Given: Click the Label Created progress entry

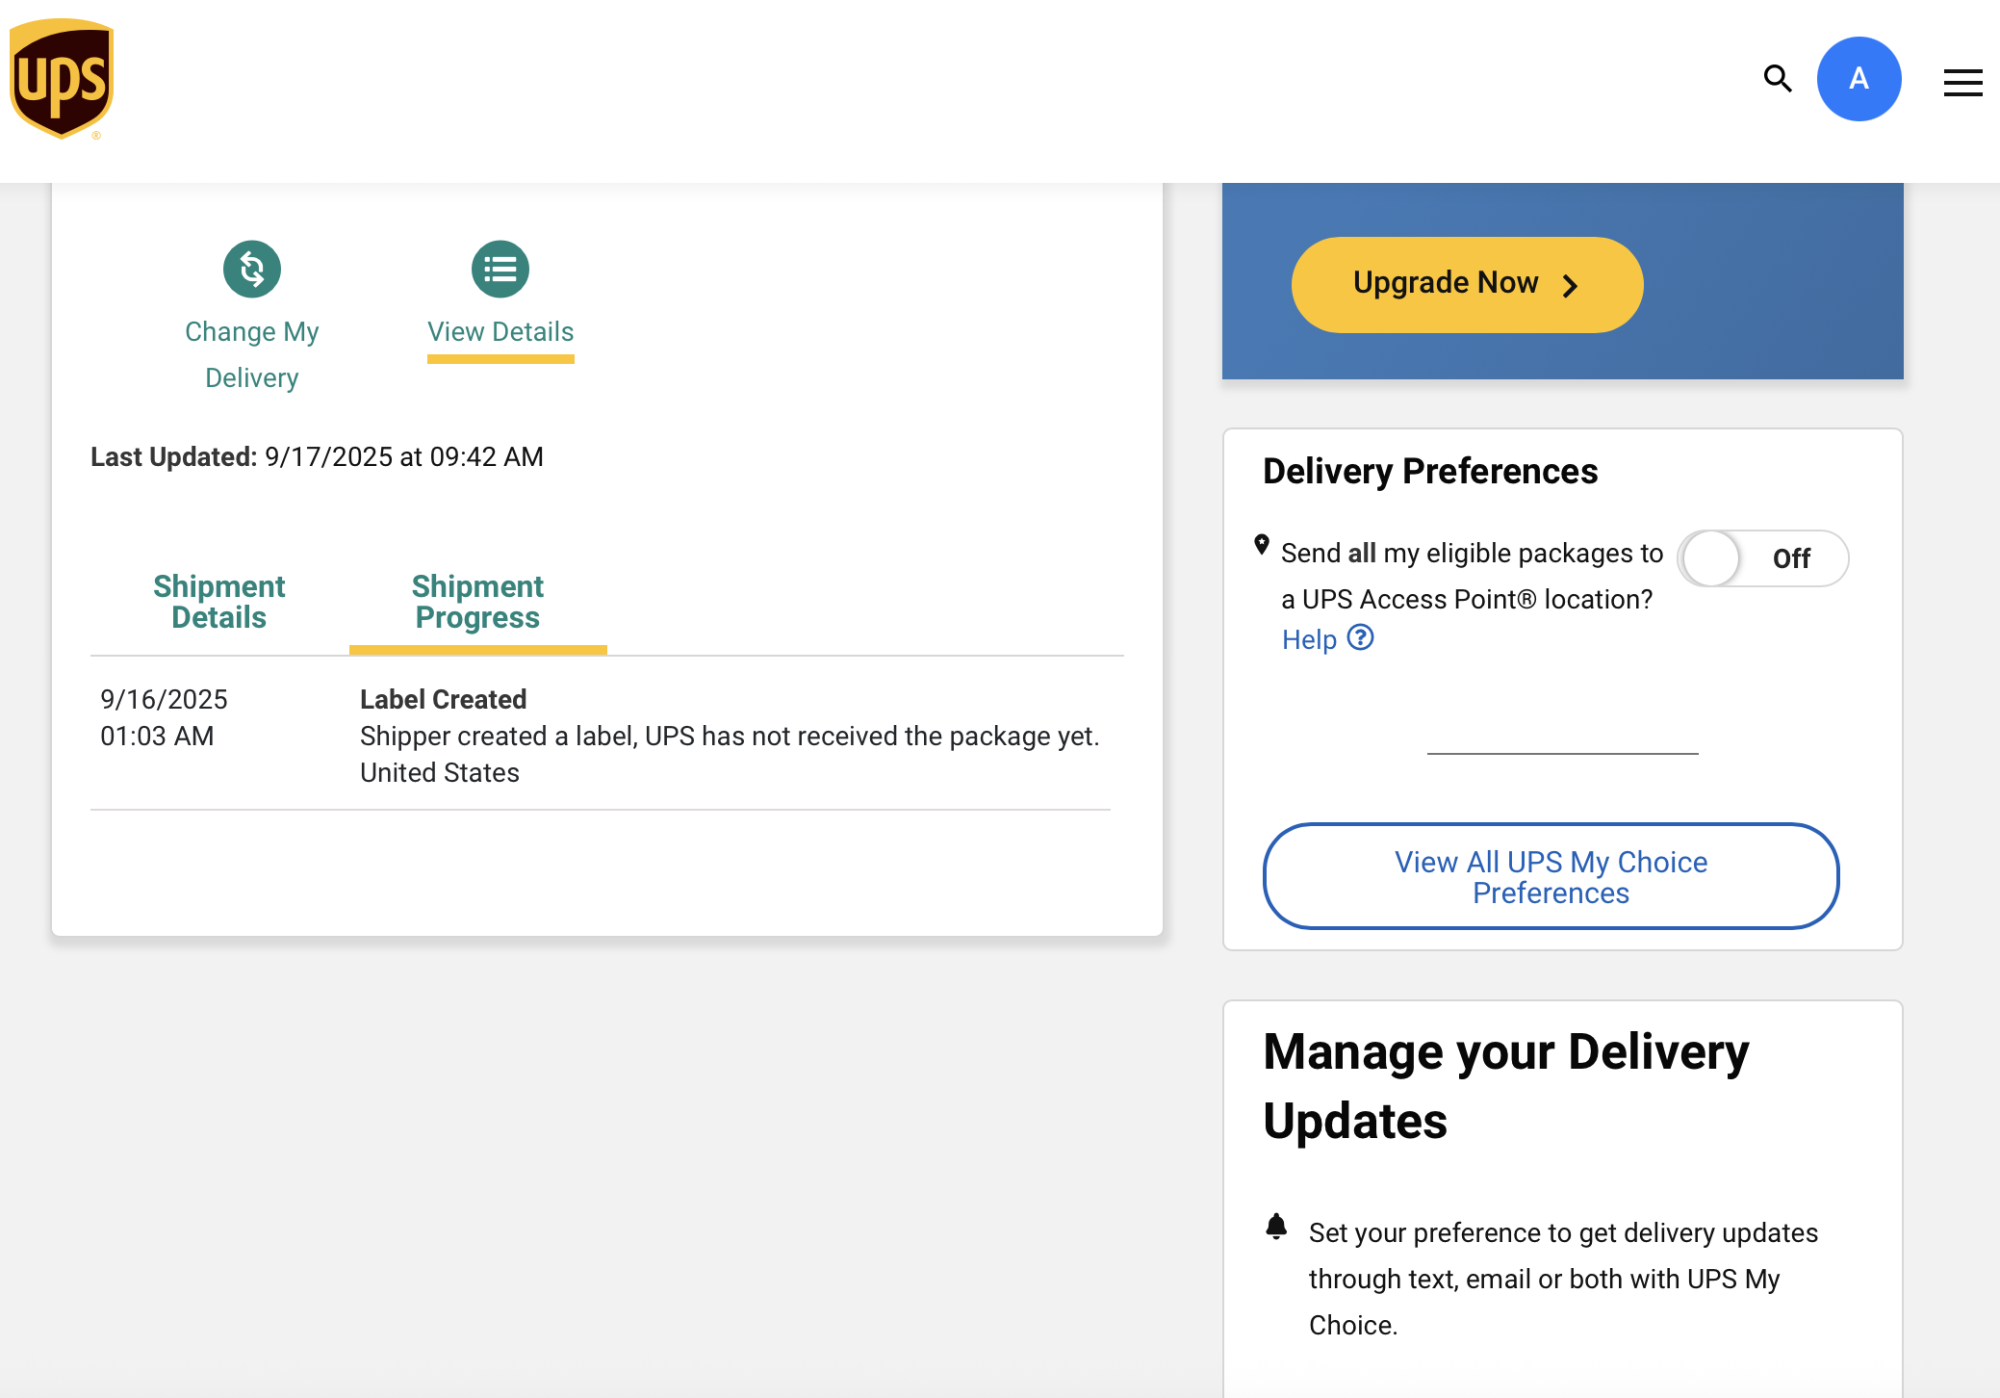Looking at the screenshot, I should coord(443,699).
